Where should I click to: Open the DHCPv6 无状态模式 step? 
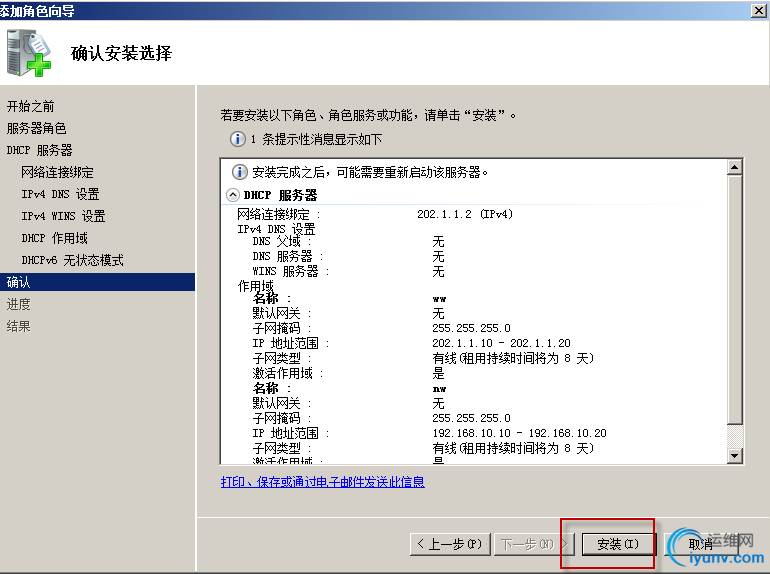72,260
